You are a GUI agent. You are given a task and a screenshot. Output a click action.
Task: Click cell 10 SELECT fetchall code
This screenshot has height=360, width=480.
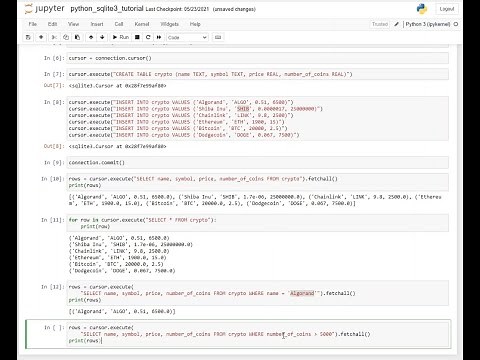[x=258, y=182]
